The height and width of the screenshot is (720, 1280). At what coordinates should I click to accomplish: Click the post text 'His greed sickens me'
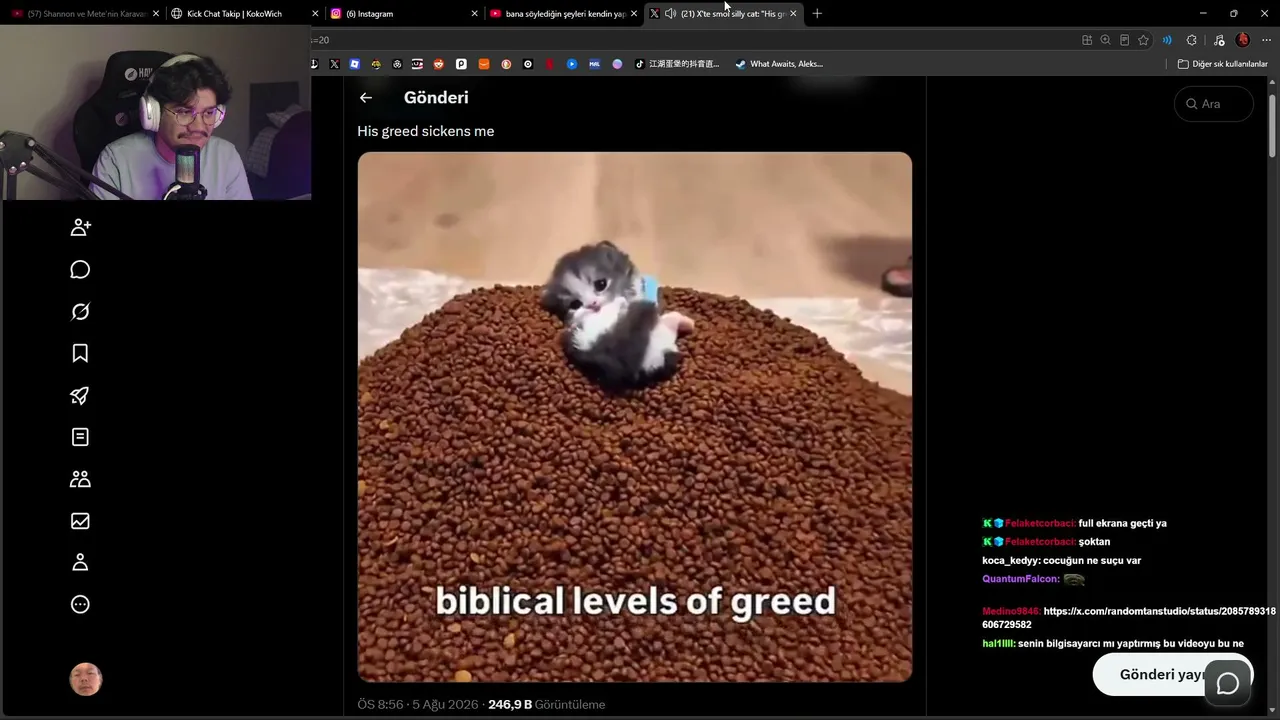(426, 131)
